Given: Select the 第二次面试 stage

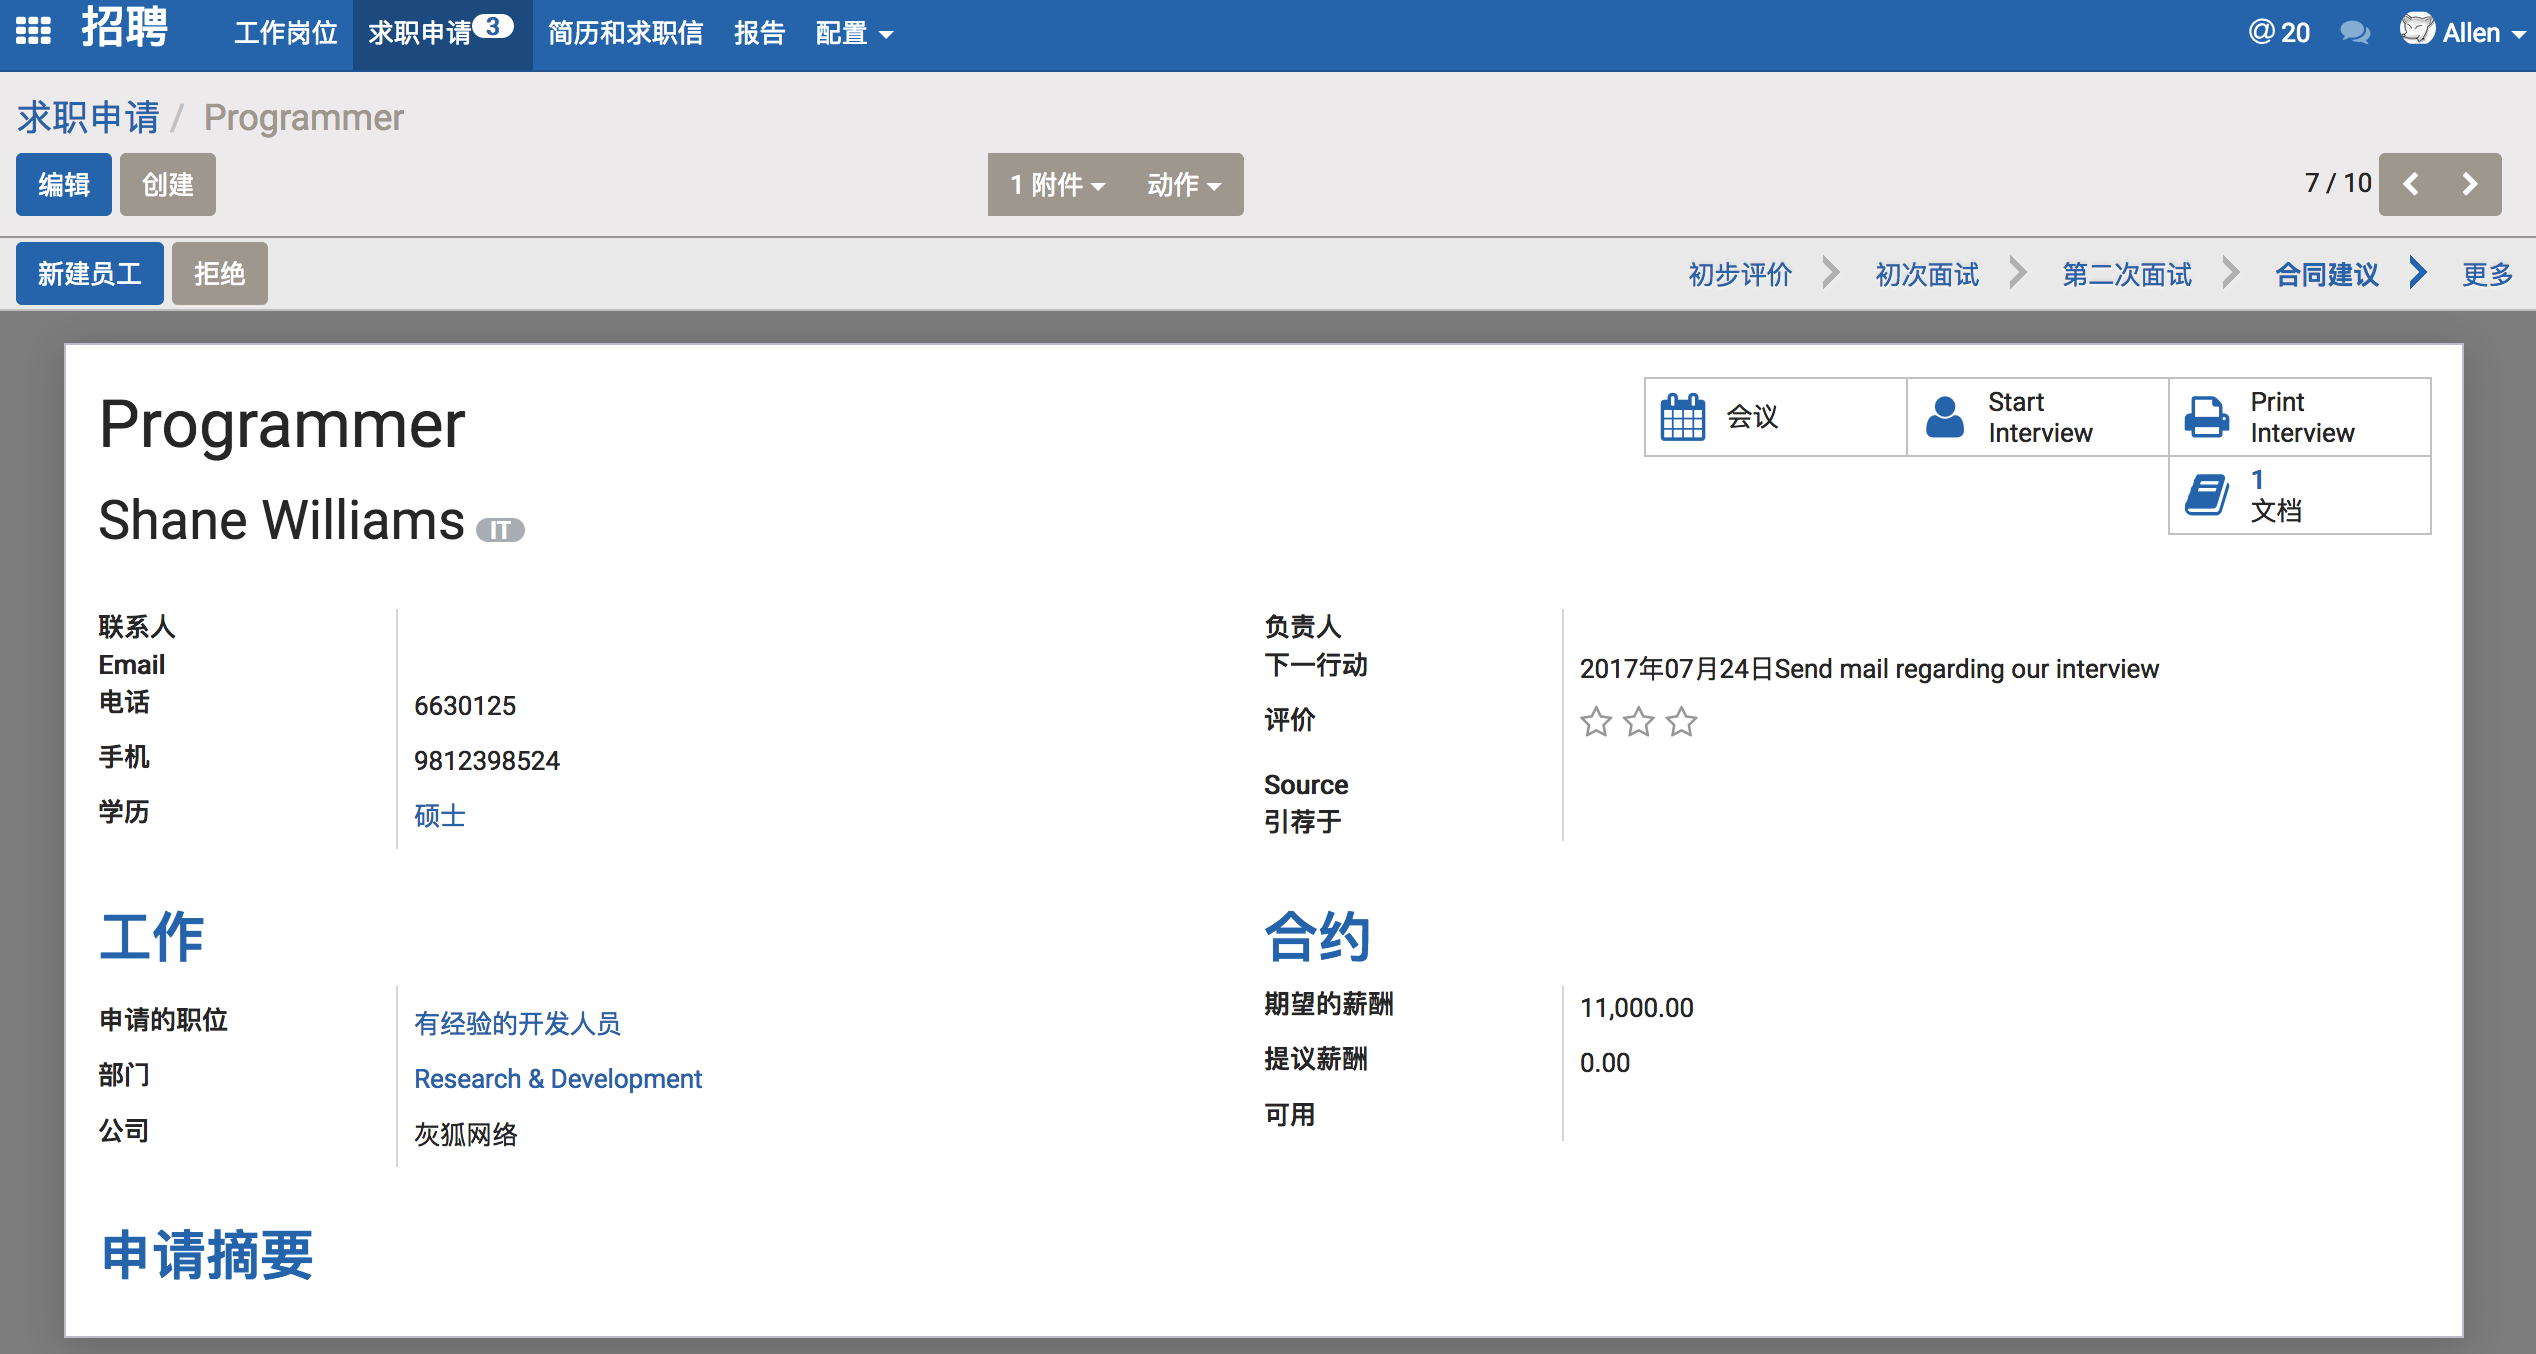Looking at the screenshot, I should tap(2126, 274).
